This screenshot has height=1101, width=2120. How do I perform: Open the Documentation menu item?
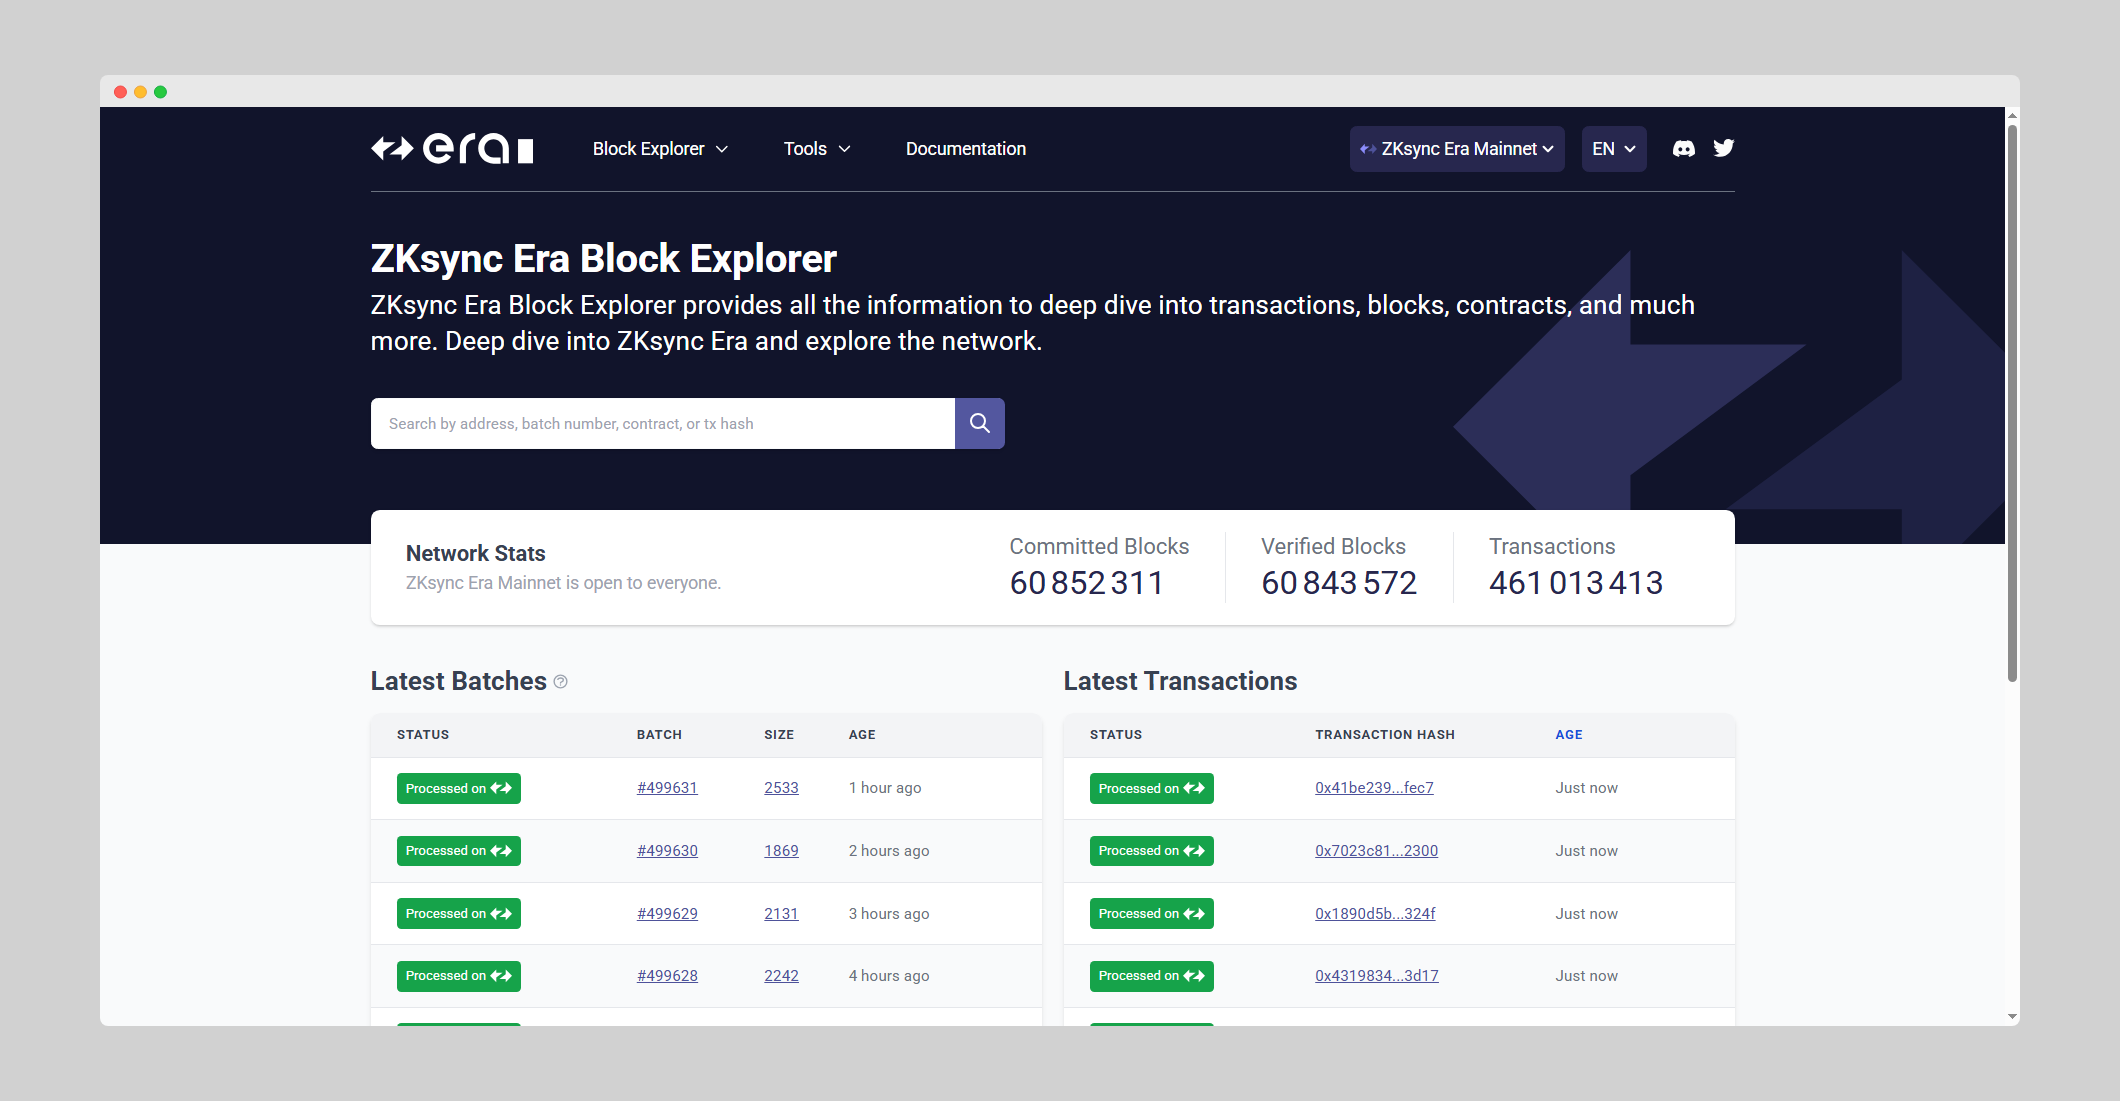(966, 149)
